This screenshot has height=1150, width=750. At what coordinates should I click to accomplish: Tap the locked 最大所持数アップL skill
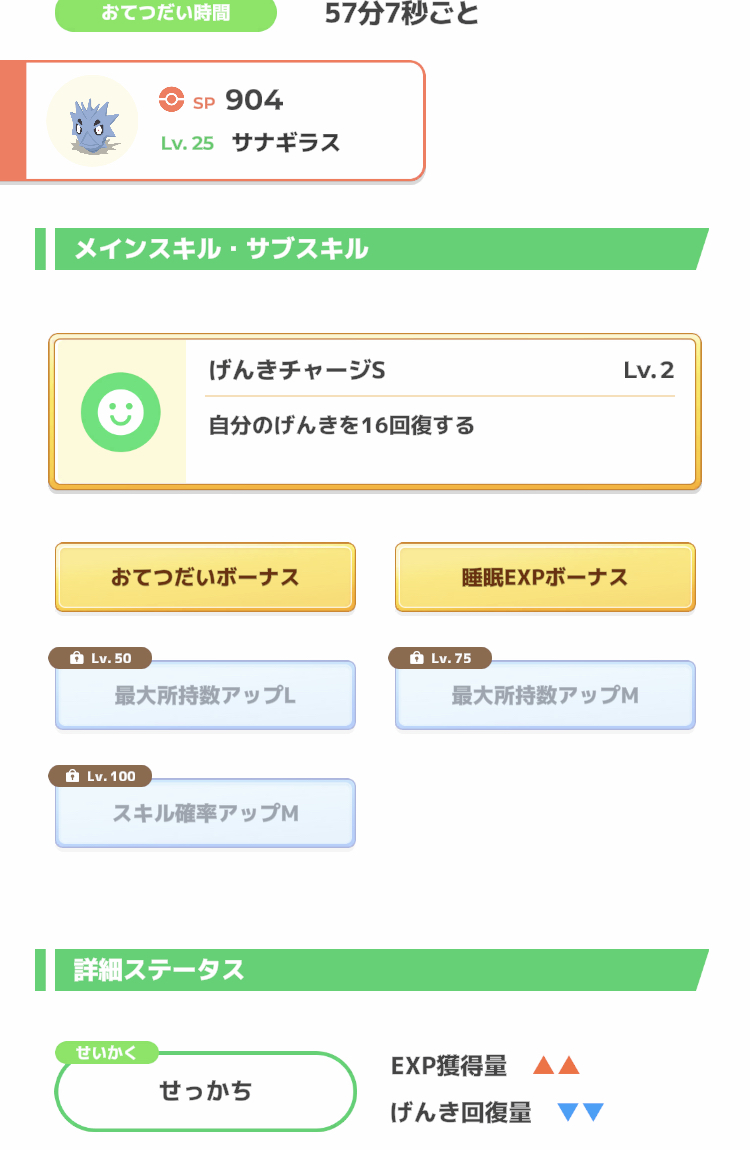click(205, 696)
